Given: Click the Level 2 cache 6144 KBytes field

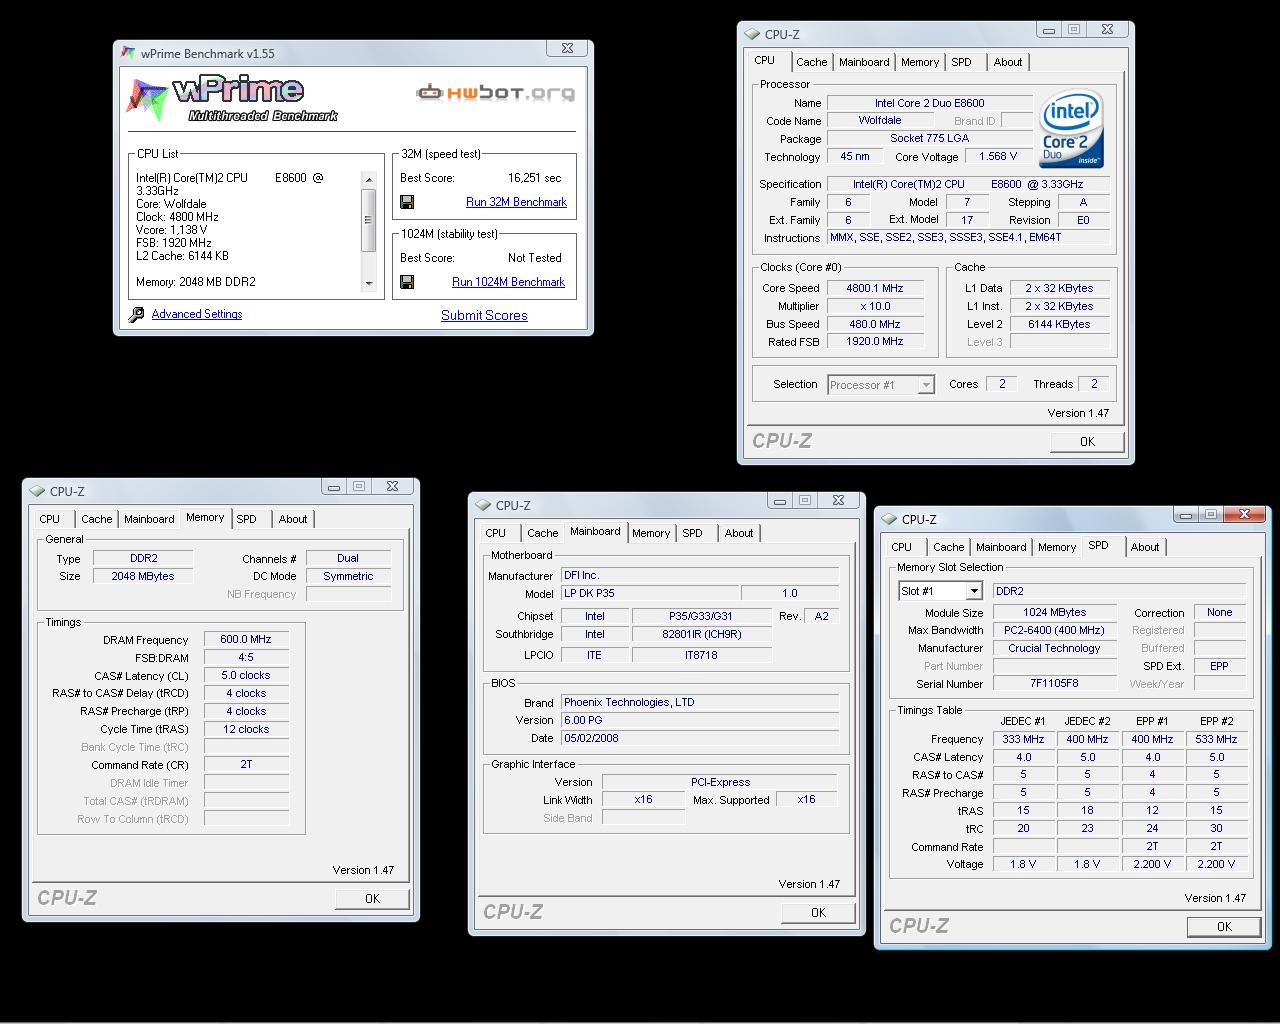Looking at the screenshot, I should click(x=1059, y=324).
